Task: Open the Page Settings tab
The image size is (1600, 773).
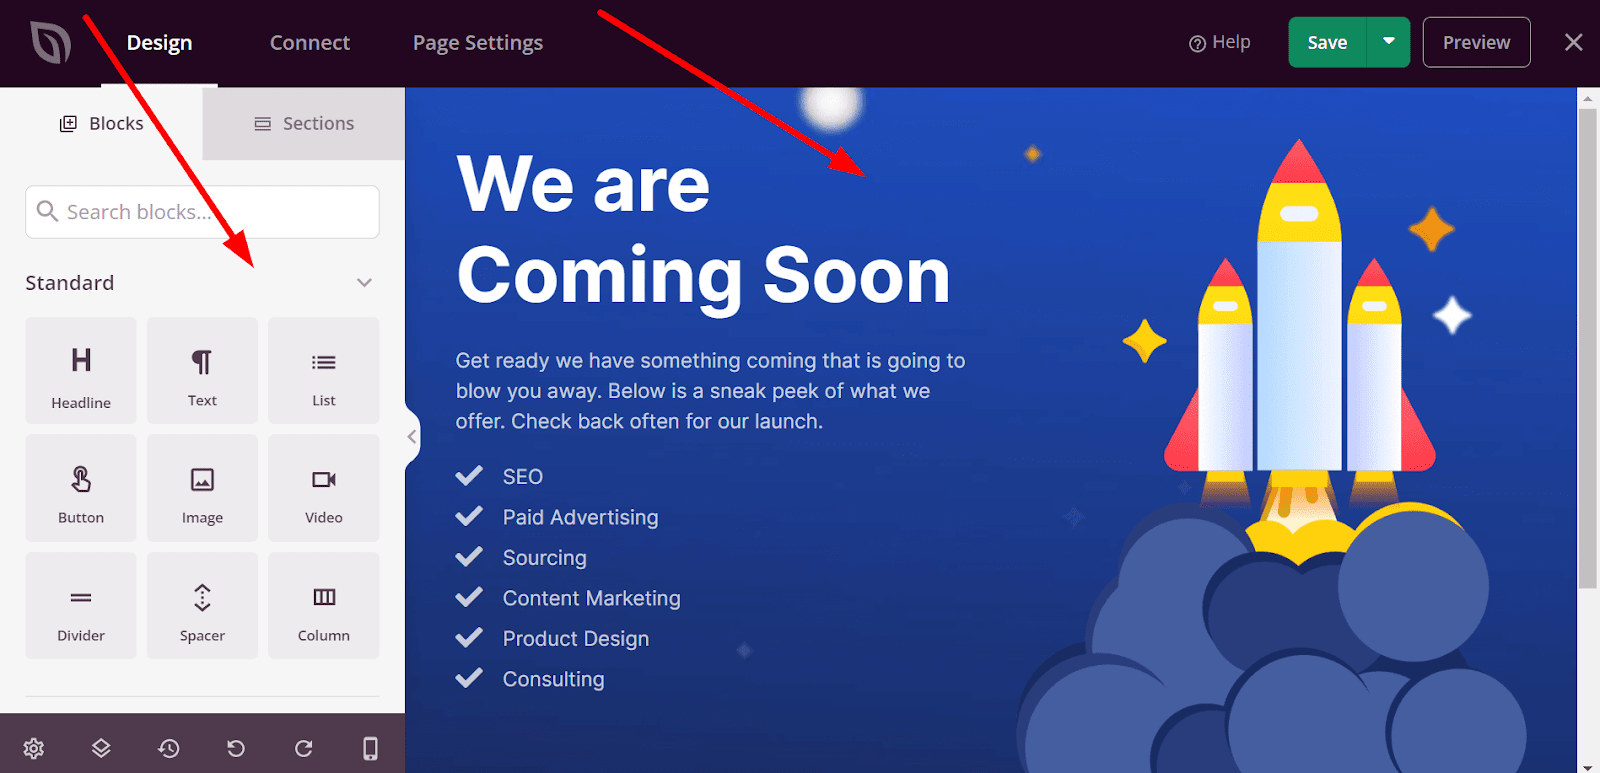Action: [478, 43]
